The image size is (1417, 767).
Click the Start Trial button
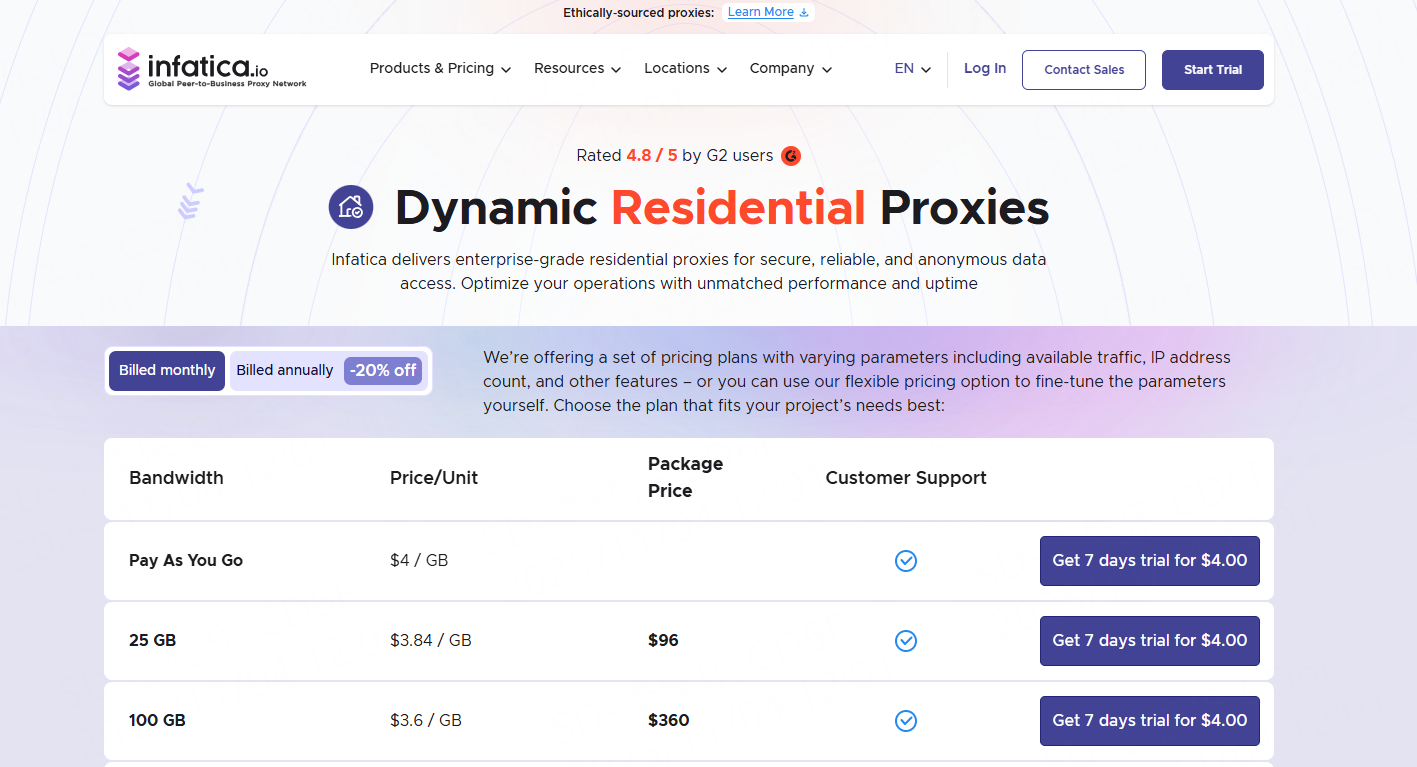coord(1212,70)
